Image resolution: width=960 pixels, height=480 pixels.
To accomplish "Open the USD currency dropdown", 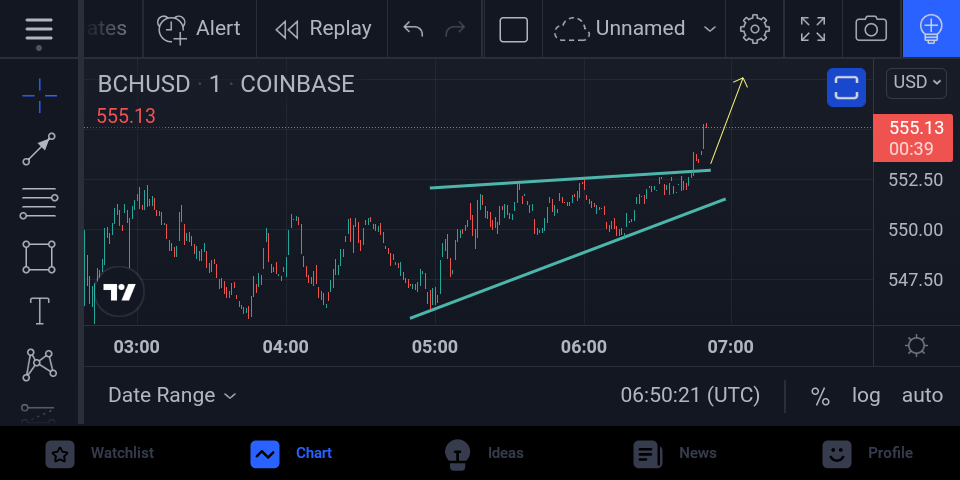I will pos(916,83).
